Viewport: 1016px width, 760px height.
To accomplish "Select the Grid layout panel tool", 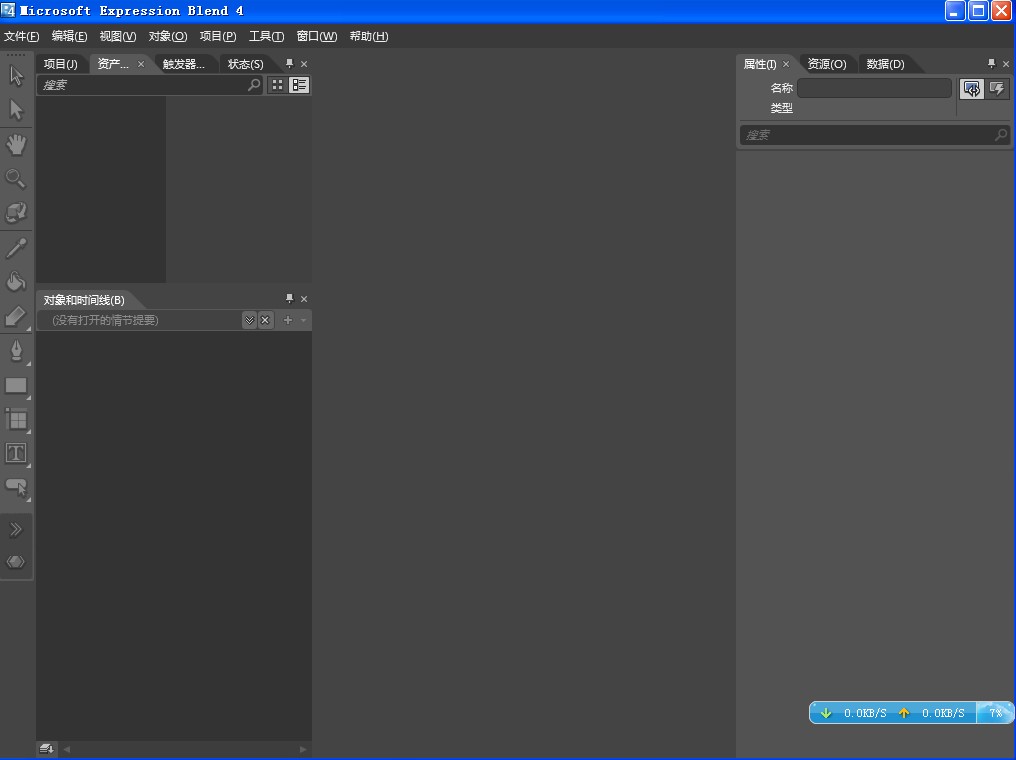I will 16,420.
